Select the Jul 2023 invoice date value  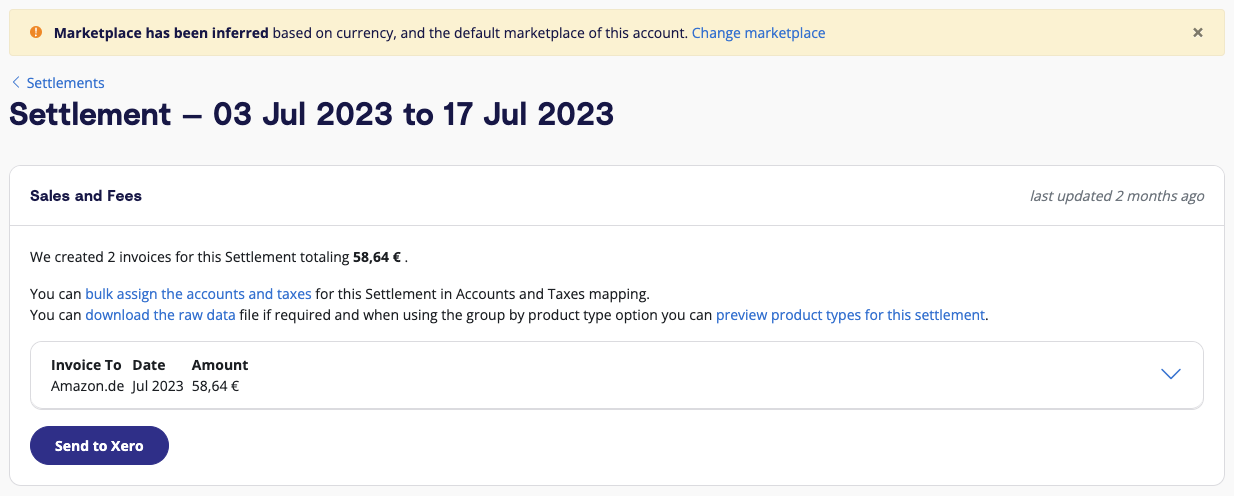(x=158, y=385)
